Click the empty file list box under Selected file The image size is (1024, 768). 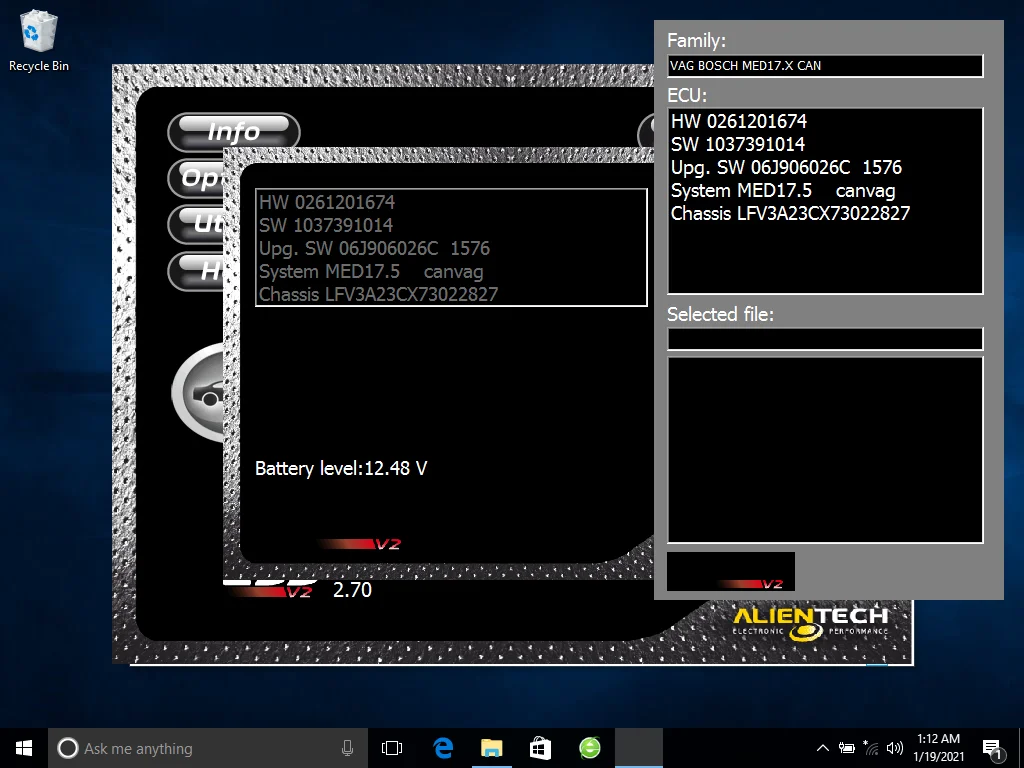coord(825,450)
